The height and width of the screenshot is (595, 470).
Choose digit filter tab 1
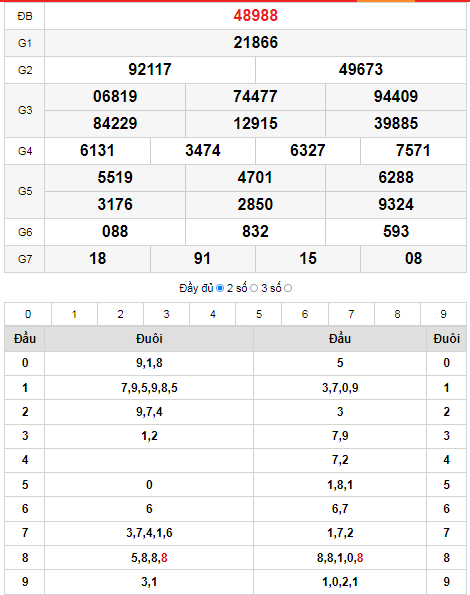pos(74,314)
